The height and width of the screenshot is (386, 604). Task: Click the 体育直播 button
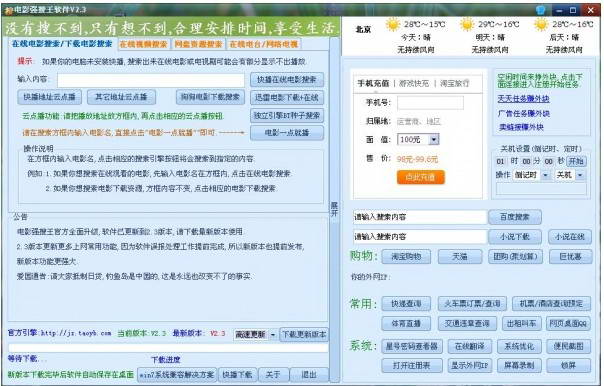[x=406, y=324]
